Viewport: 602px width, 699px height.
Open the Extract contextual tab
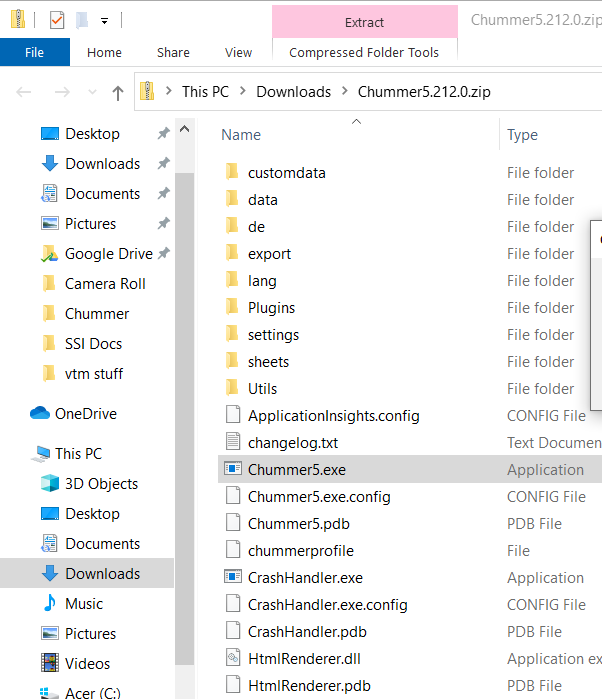click(364, 22)
